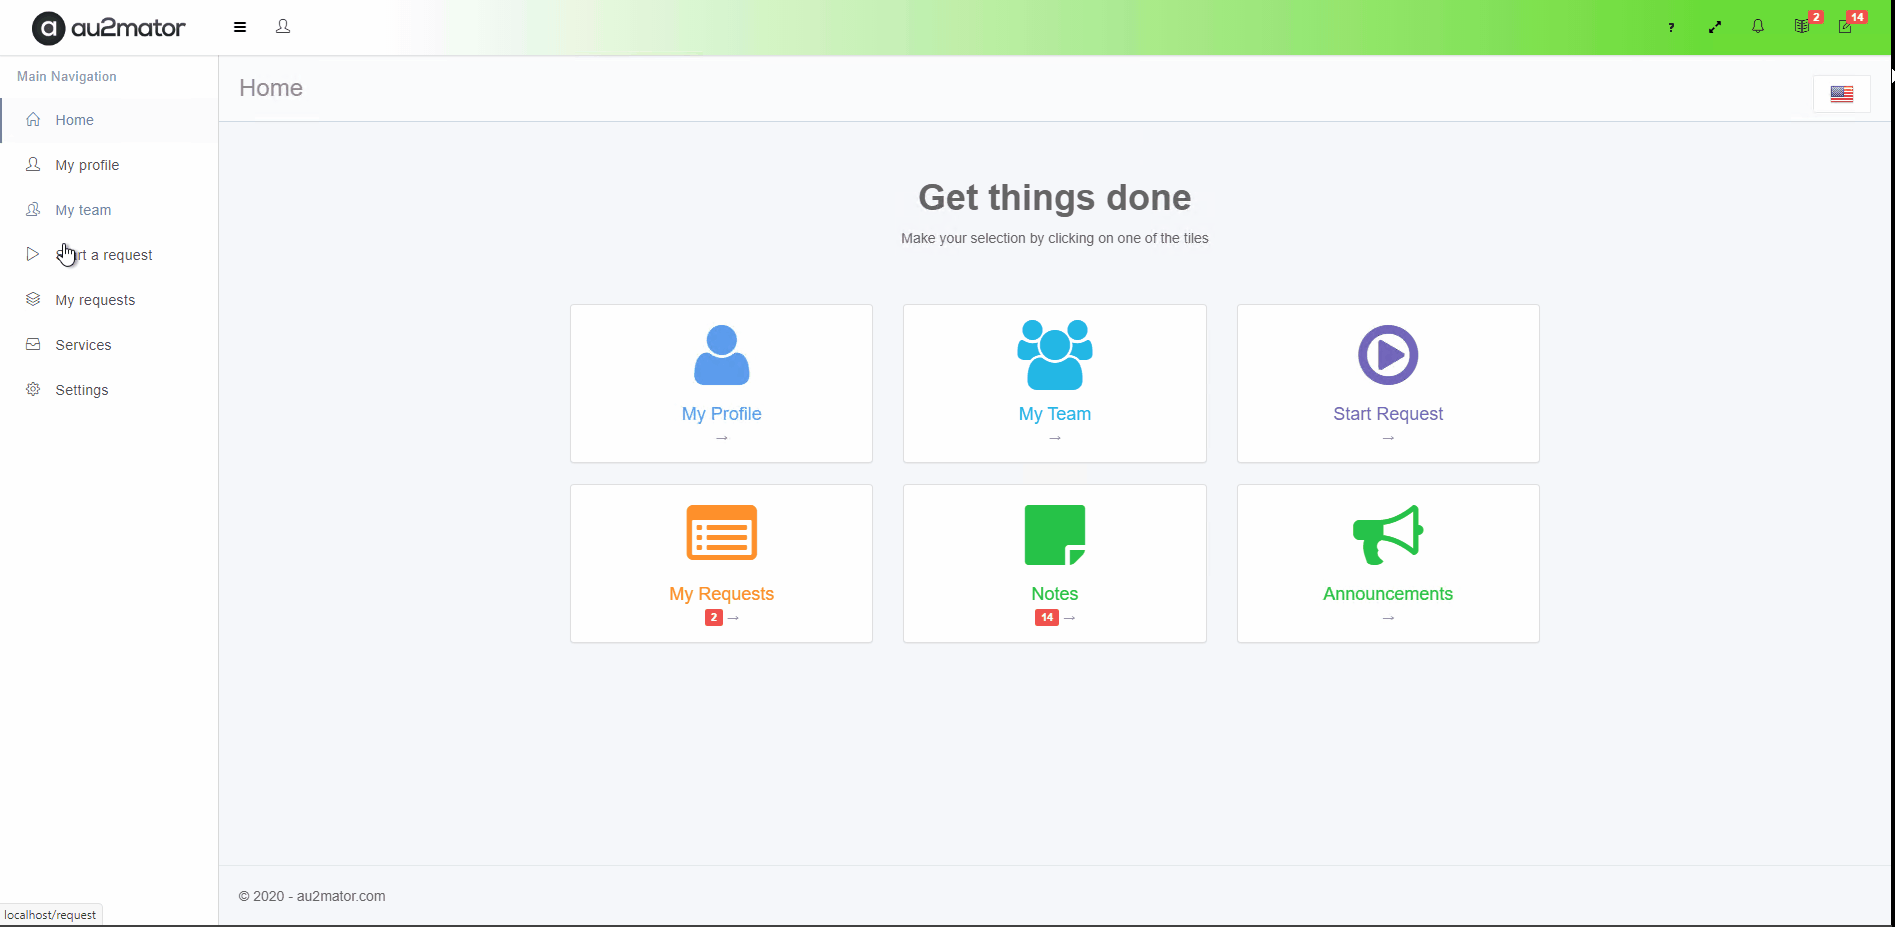Open My team from sidebar
Viewport: 1895px width, 927px height.
click(x=83, y=210)
